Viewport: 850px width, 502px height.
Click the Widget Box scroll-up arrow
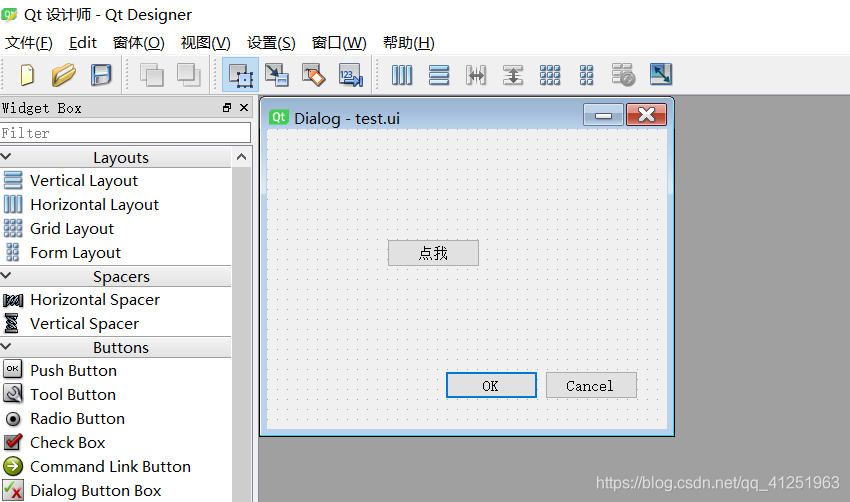click(242, 157)
